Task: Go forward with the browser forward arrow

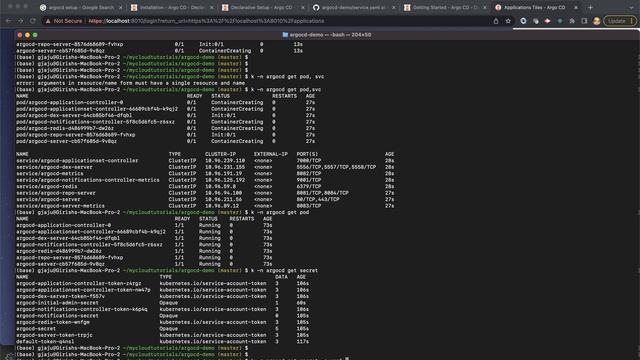Action: (20, 21)
